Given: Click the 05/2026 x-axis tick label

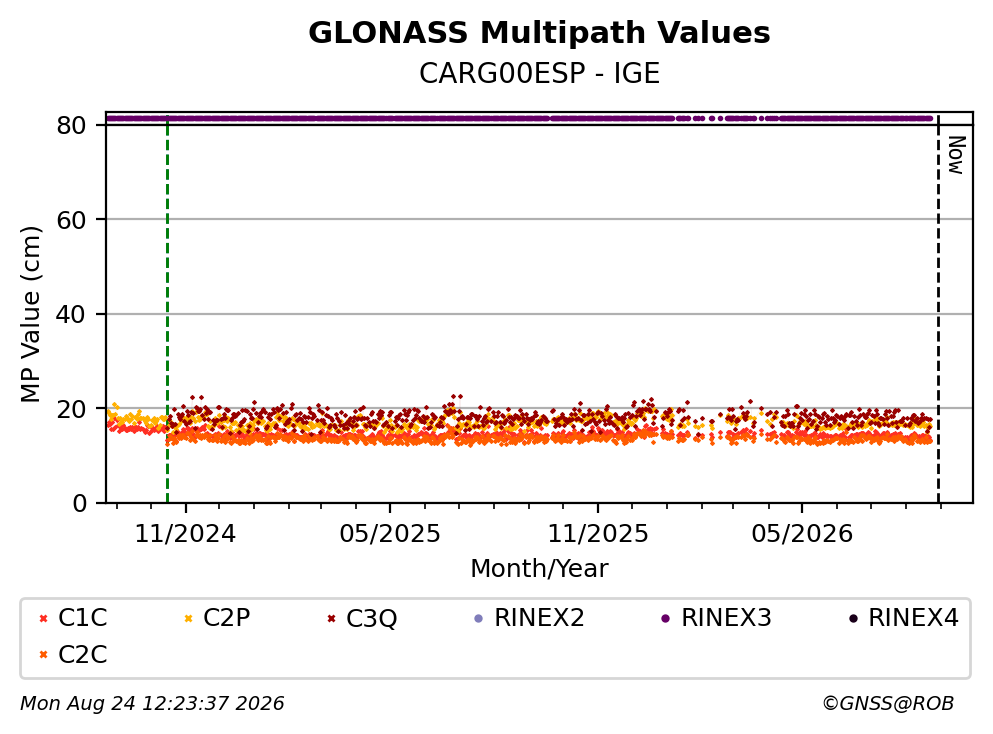Looking at the screenshot, I should pyautogui.click(x=802, y=534).
